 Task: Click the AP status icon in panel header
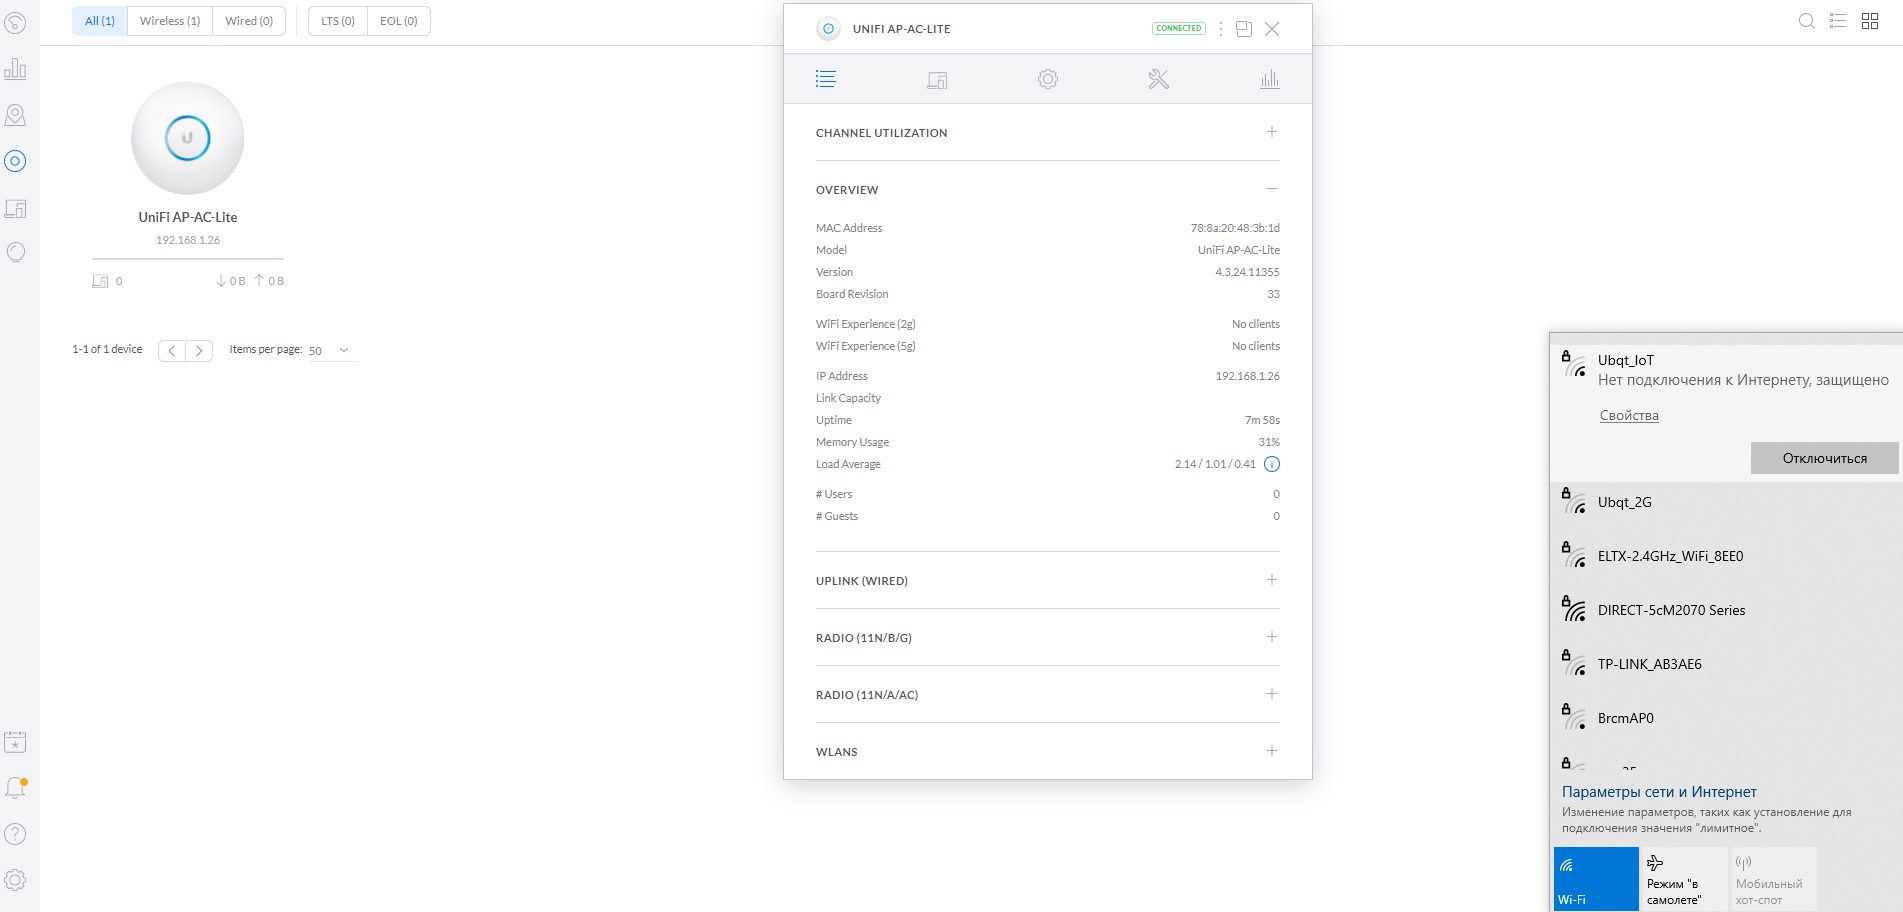point(828,29)
